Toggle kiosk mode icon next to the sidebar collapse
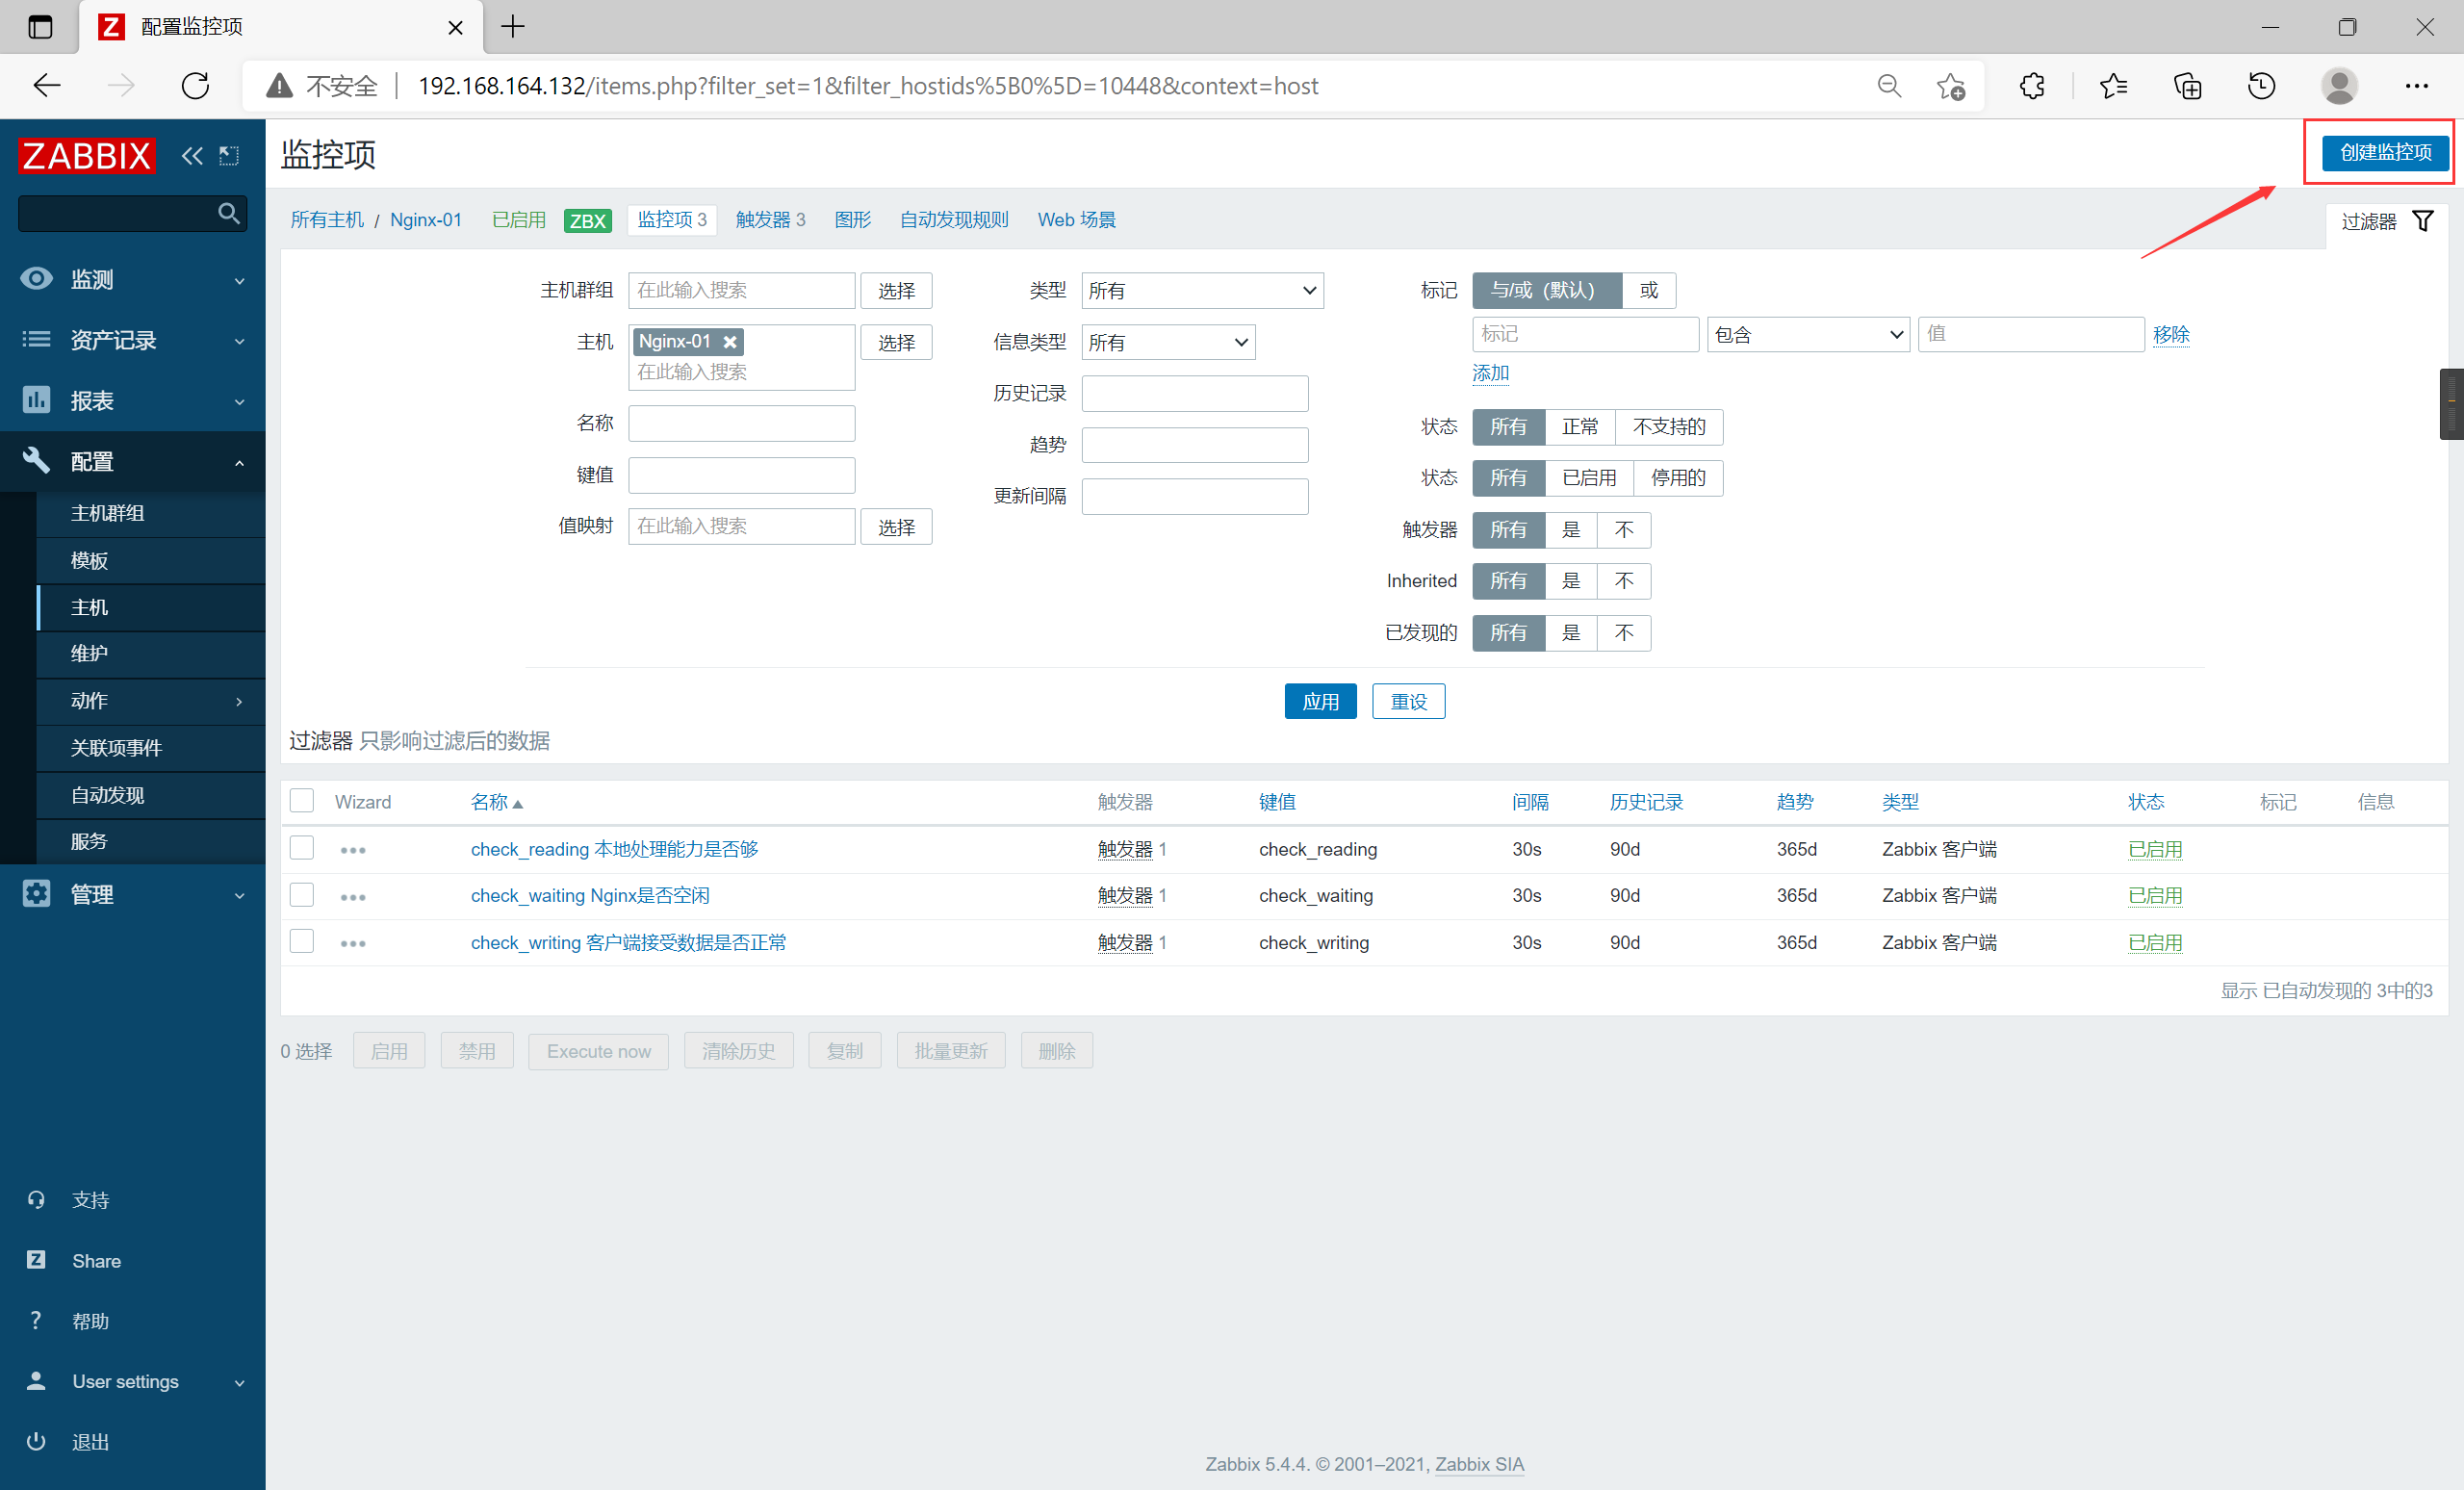 coord(229,156)
